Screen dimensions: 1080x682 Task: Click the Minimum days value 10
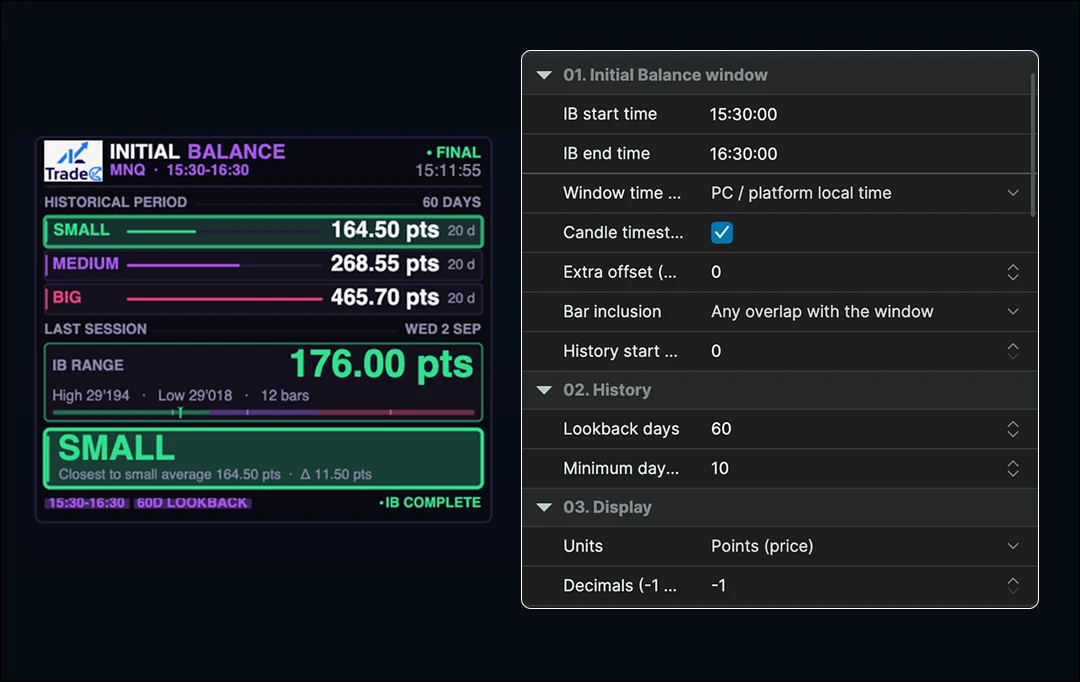pos(720,468)
